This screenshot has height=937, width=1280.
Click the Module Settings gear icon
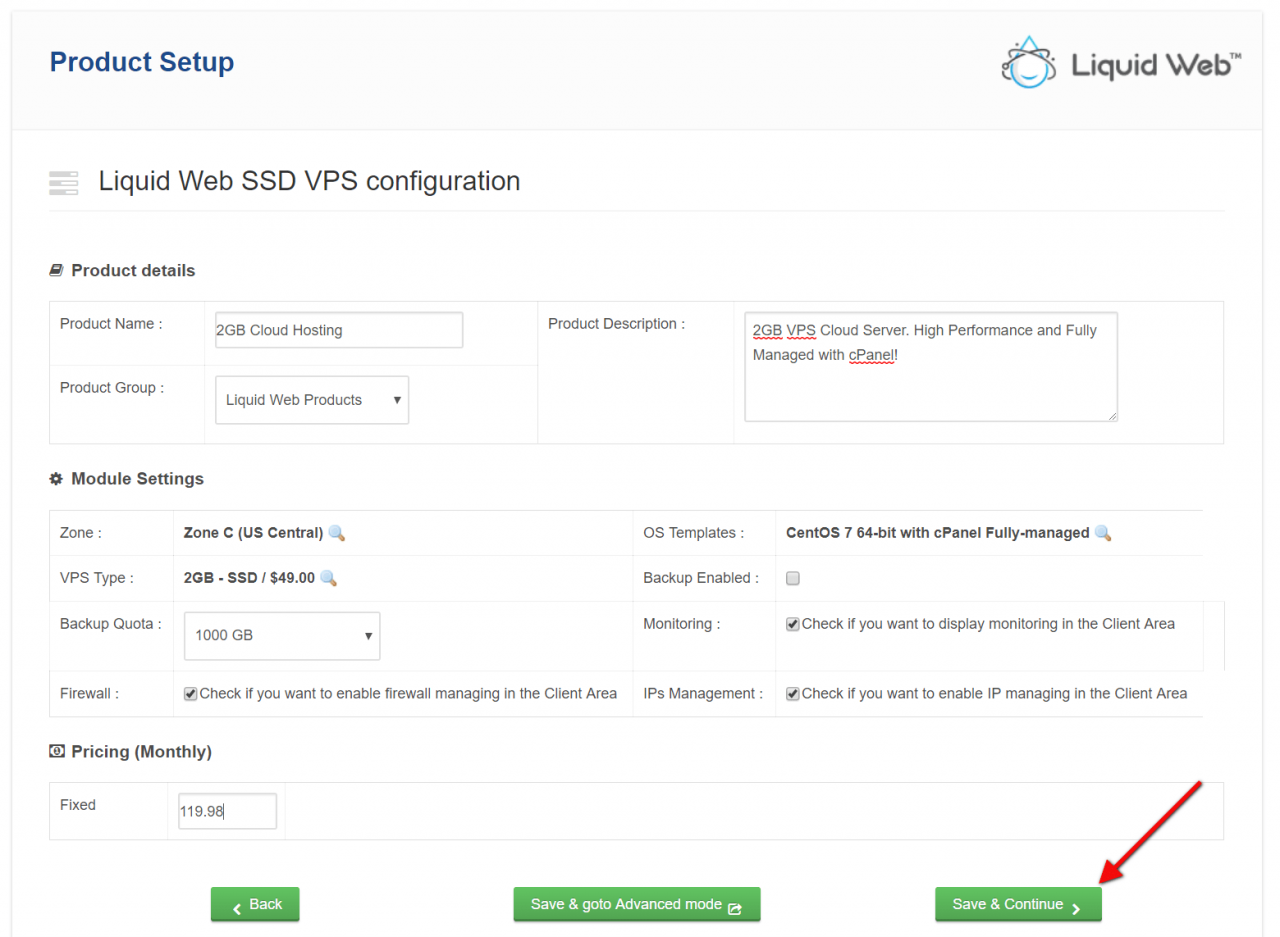56,479
